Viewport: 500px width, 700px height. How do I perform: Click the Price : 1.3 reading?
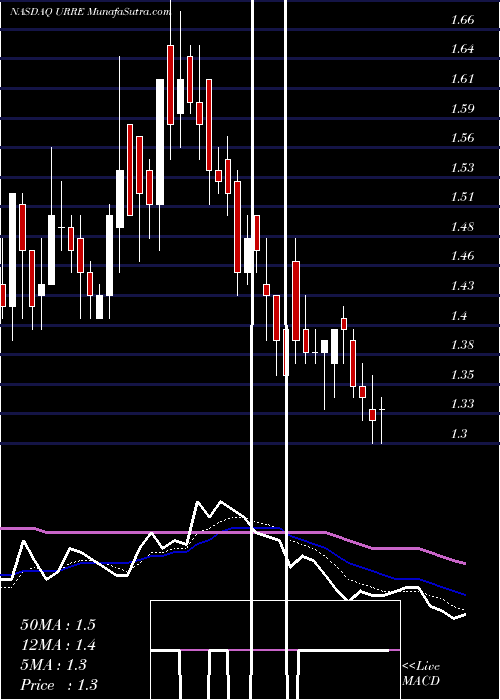[59, 685]
